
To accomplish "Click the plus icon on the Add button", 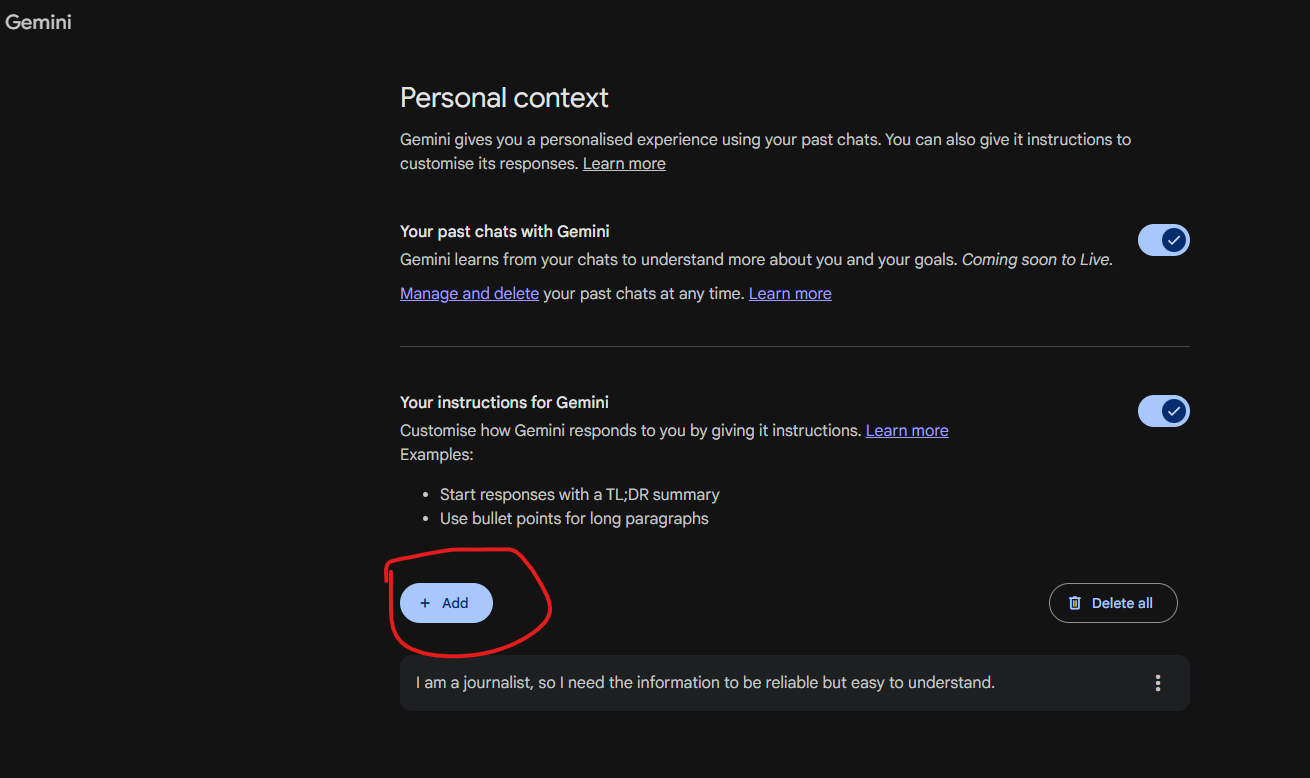I will (425, 603).
